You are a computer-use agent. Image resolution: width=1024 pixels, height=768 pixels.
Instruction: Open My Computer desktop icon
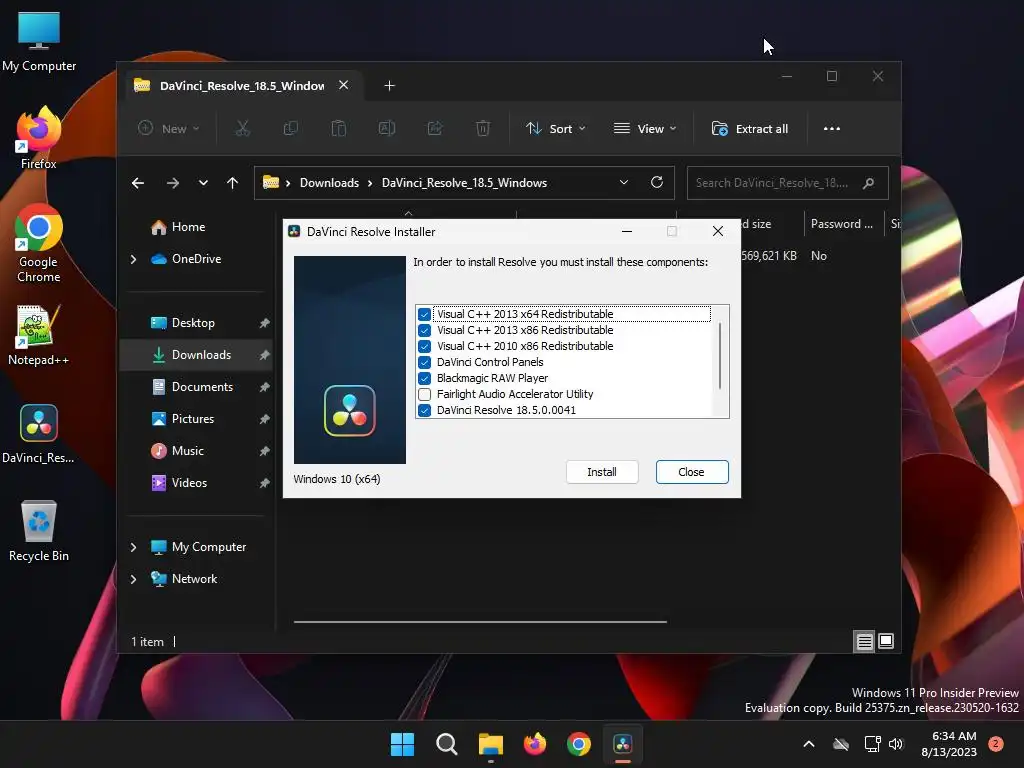[39, 41]
